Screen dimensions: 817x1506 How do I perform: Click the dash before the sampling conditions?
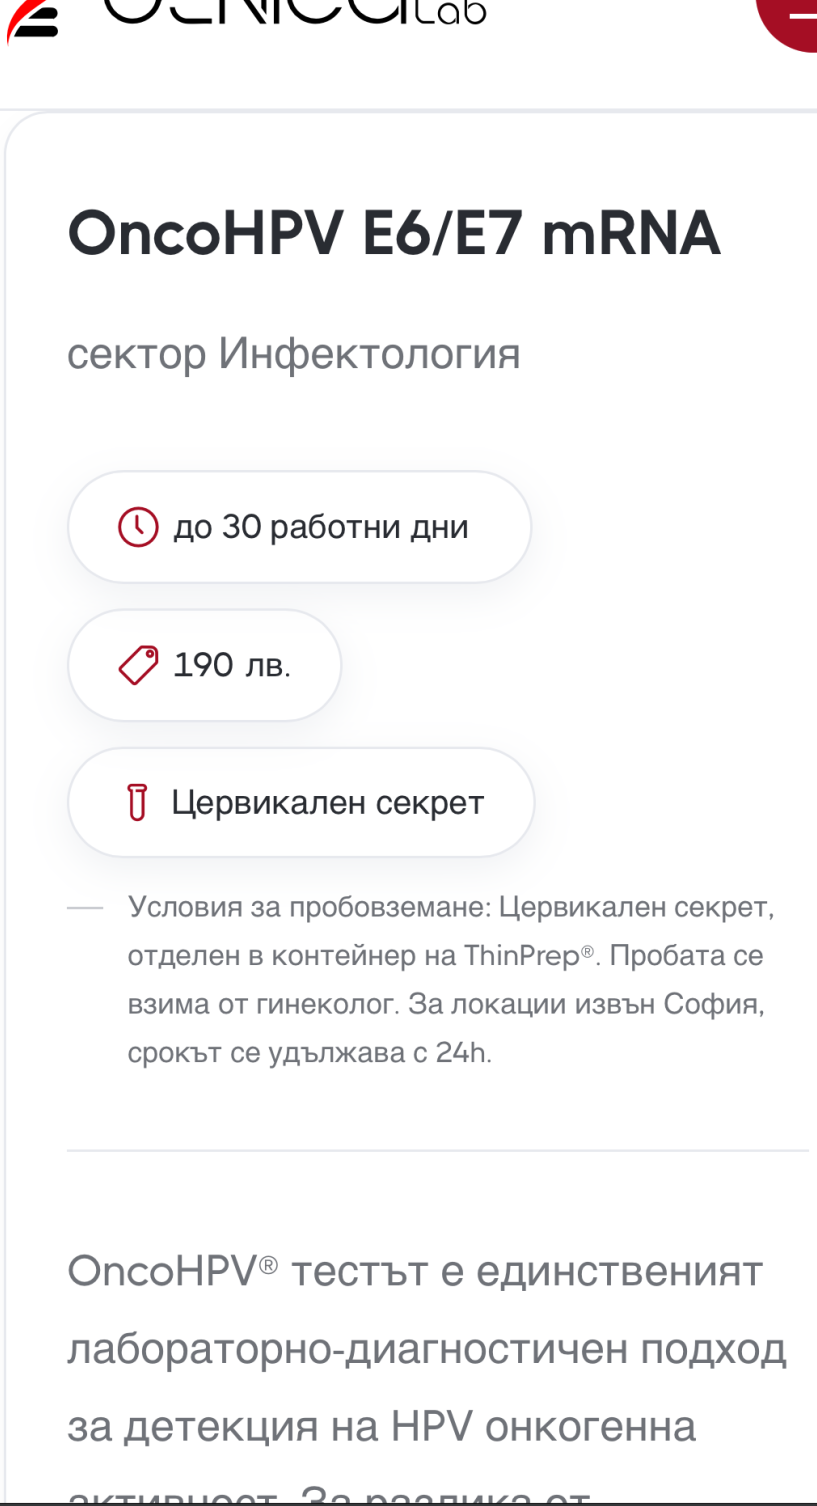pyautogui.click(x=85, y=908)
